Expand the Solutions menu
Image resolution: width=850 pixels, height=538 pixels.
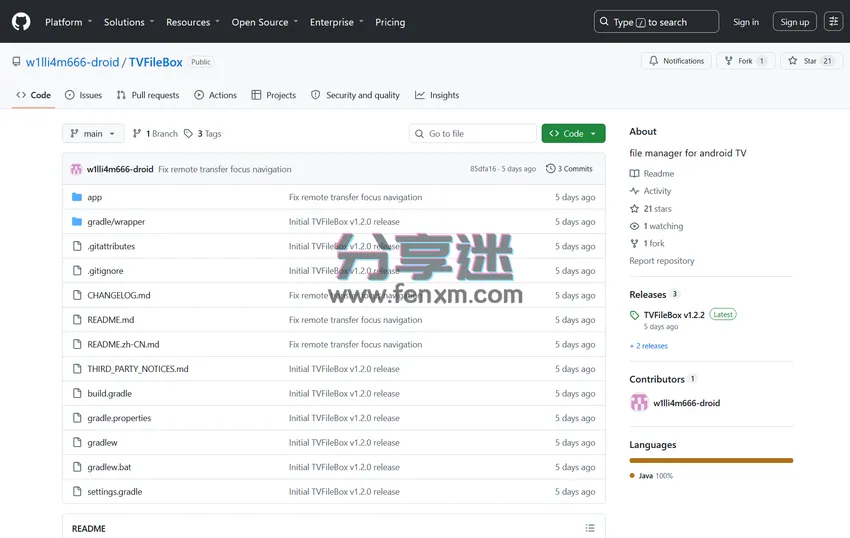(x=129, y=22)
